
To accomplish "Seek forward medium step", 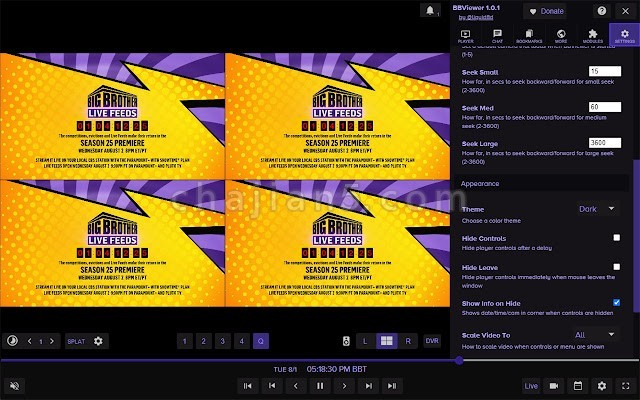I will click(x=368, y=386).
